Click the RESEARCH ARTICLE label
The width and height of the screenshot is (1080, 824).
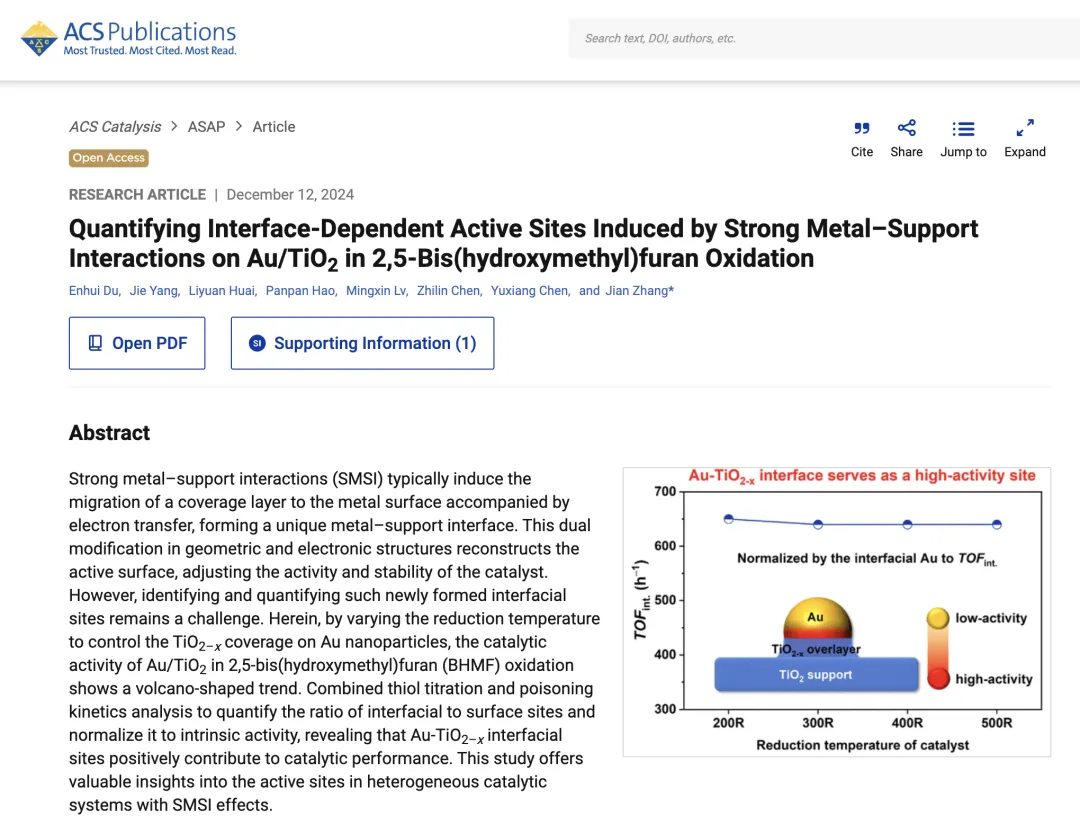click(137, 195)
